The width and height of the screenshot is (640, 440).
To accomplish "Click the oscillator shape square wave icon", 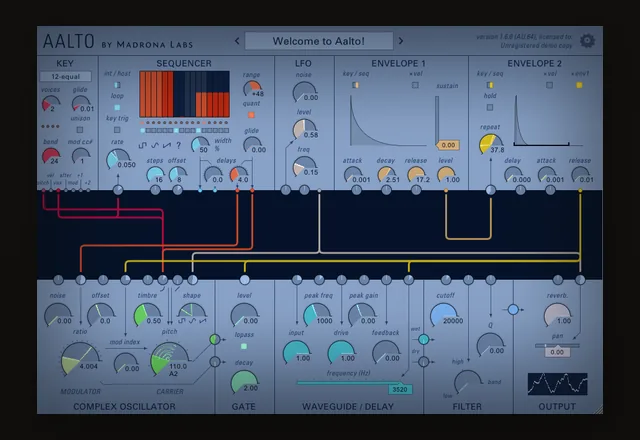I will 182,321.
